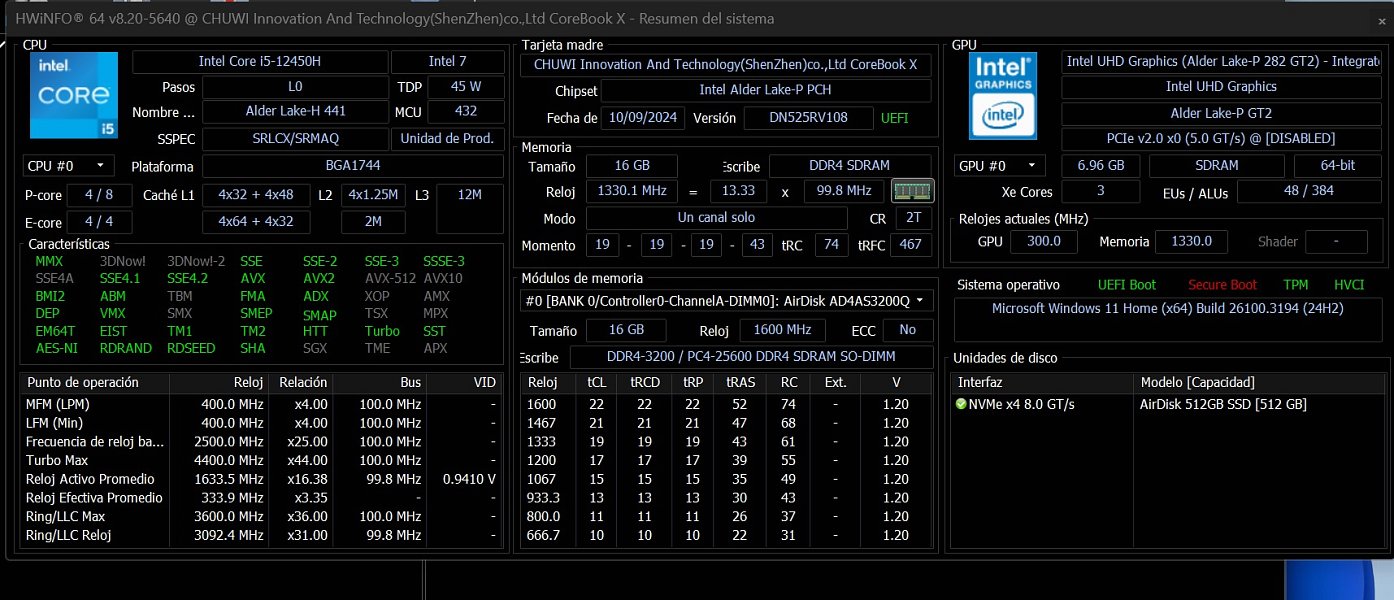Click the Intel Core i5-12450H name field
Screen dimensions: 1394x600
260,61
